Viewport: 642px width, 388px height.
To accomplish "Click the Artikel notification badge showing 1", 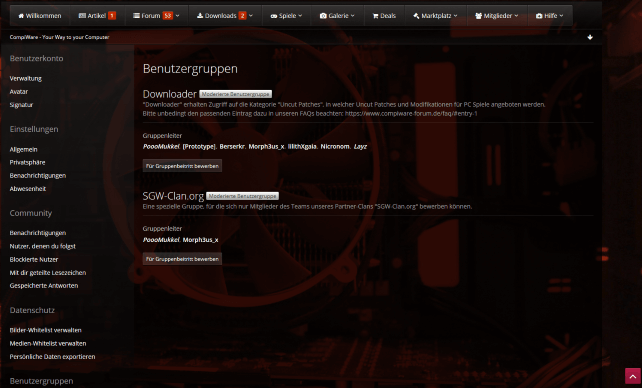I will [x=112, y=16].
